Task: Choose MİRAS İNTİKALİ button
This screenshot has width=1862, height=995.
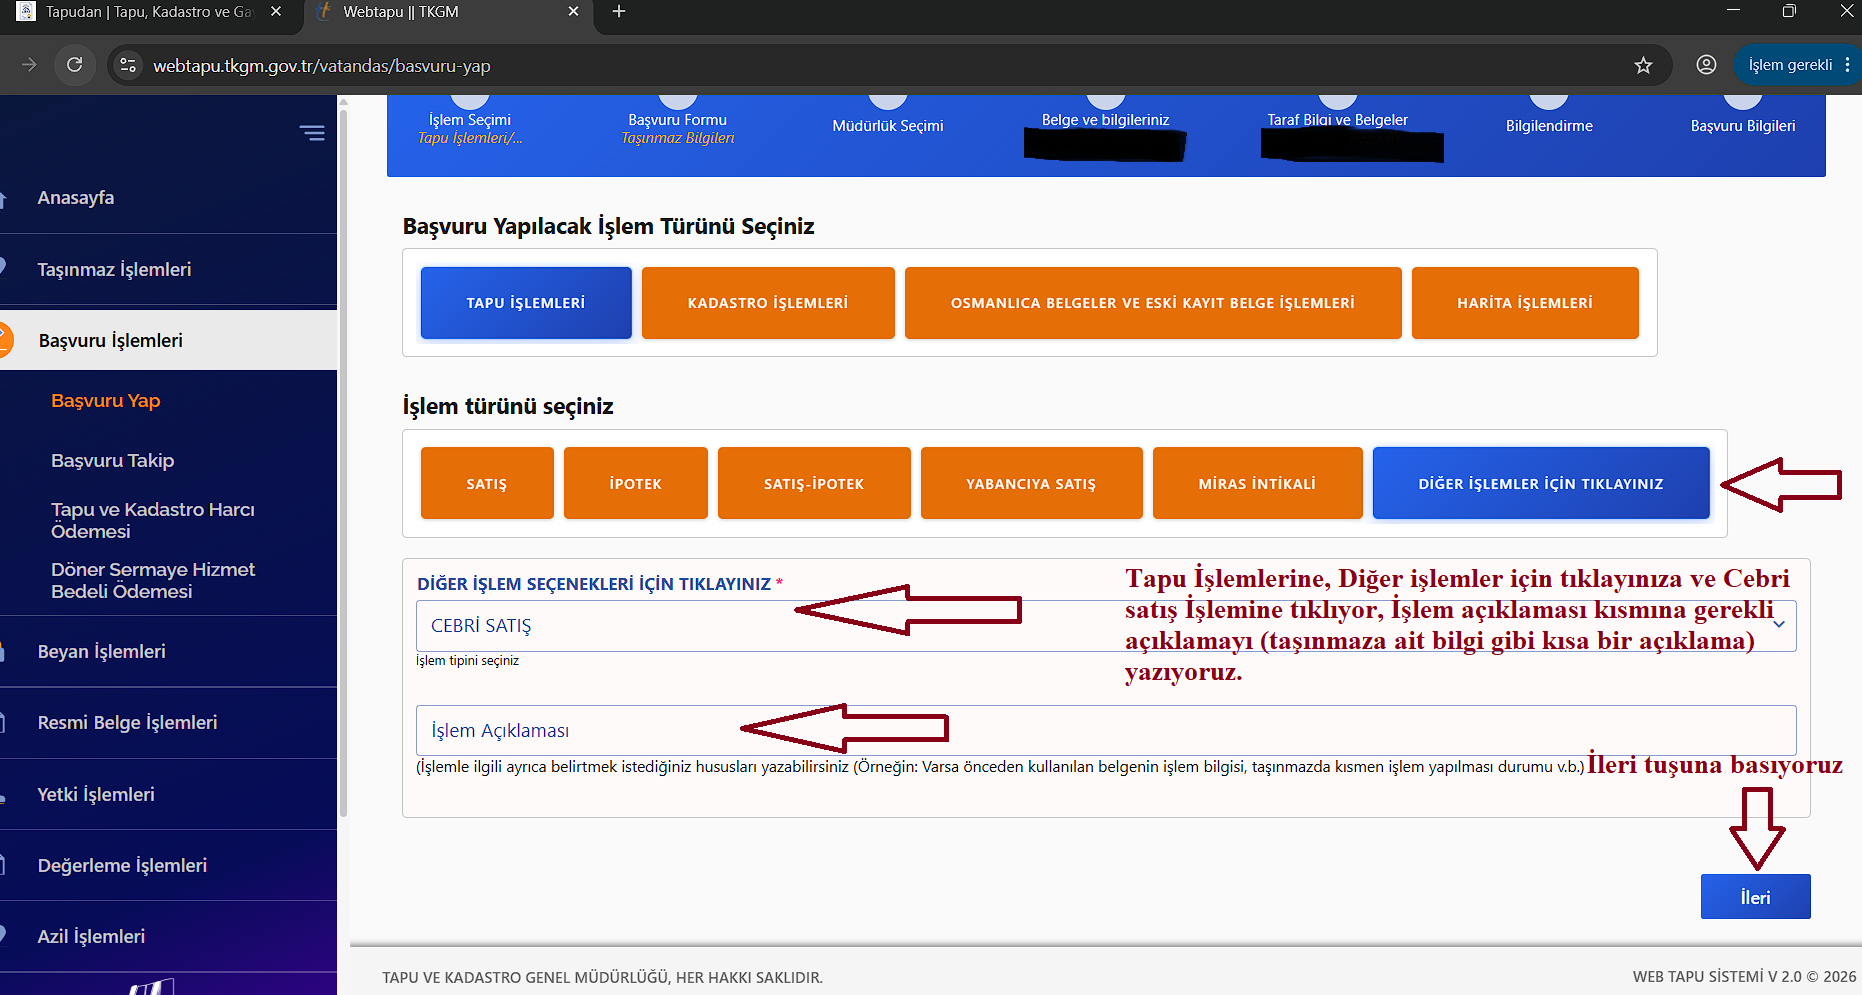Action: click(1257, 483)
